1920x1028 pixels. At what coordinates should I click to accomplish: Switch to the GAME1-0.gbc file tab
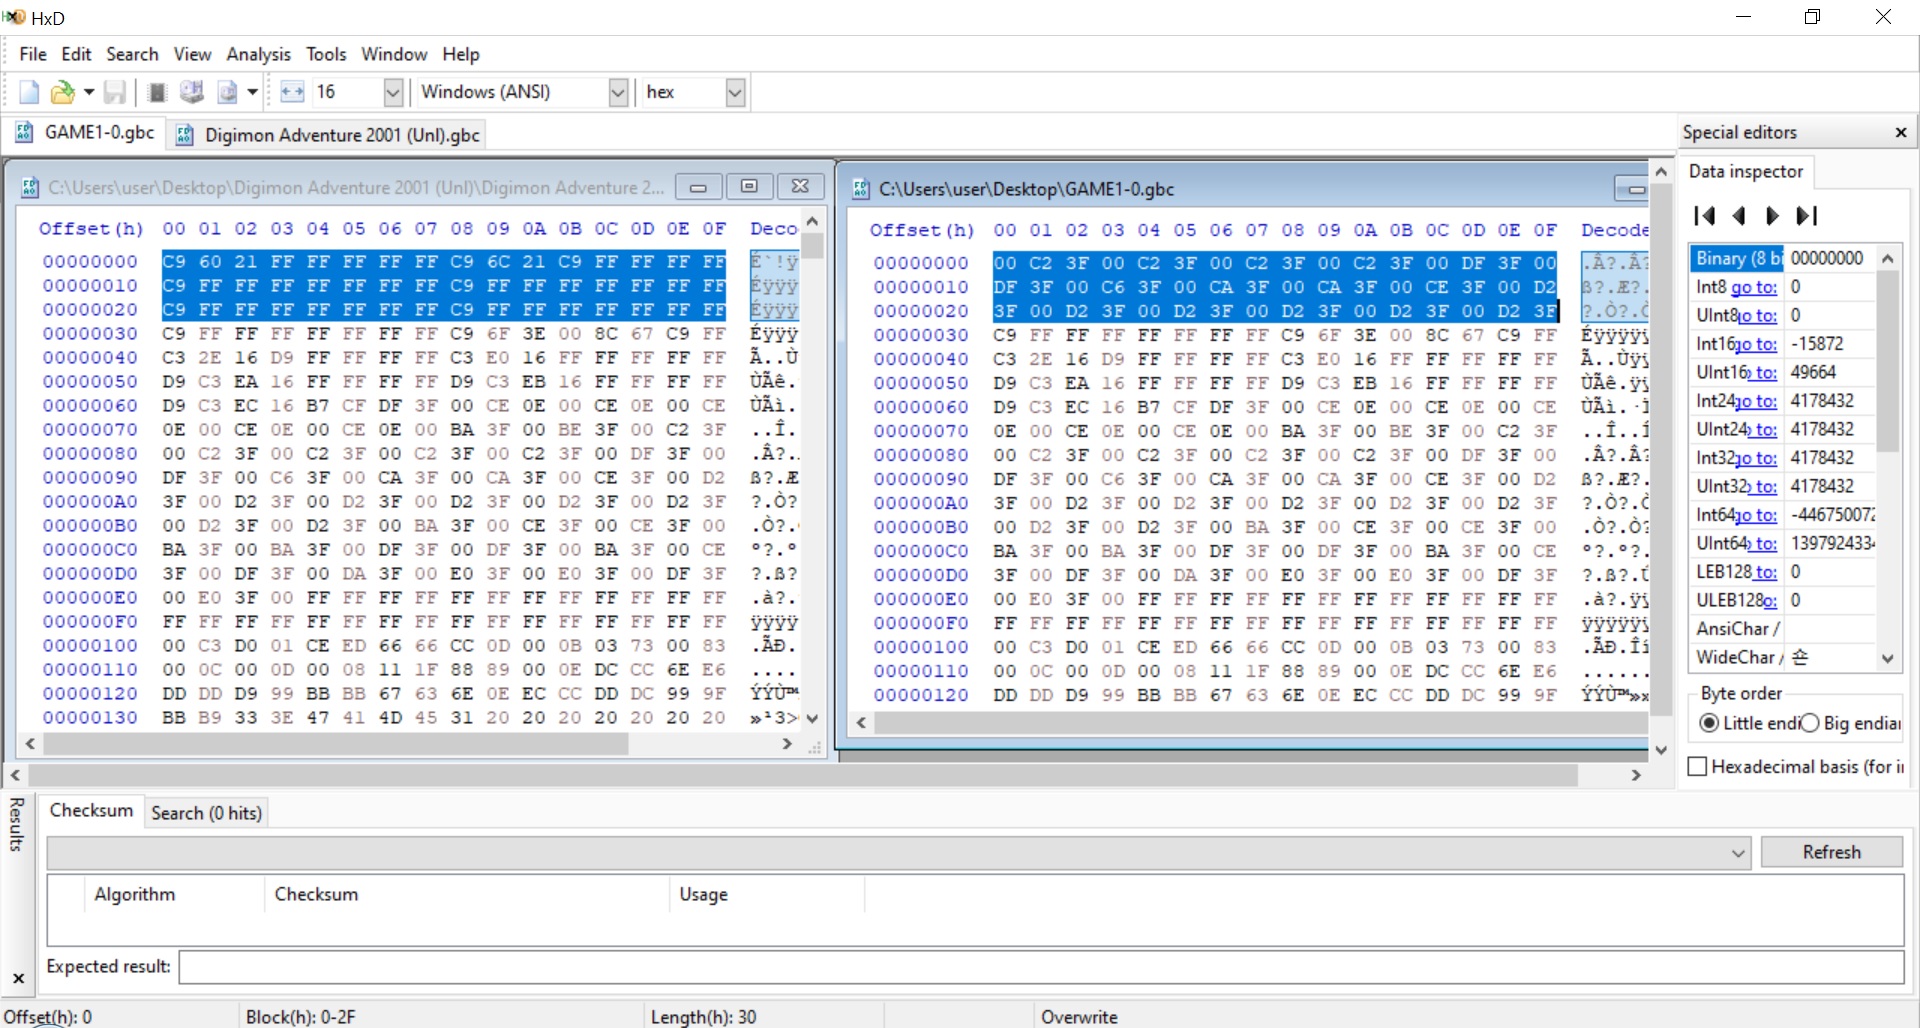point(86,133)
